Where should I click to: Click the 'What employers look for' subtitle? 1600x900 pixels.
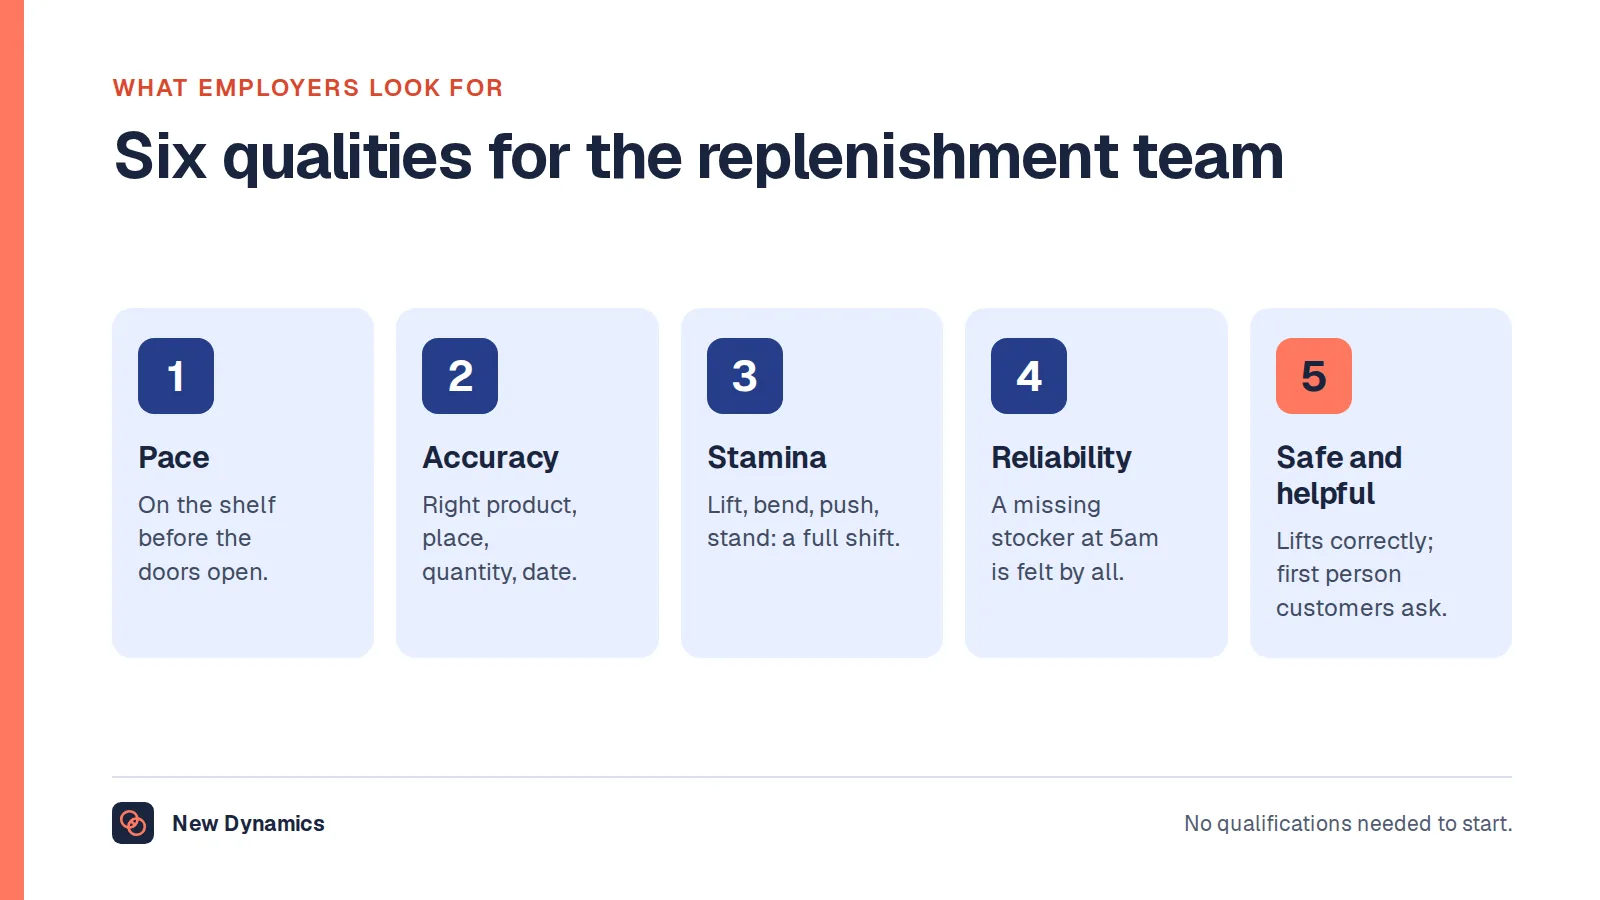pos(308,88)
